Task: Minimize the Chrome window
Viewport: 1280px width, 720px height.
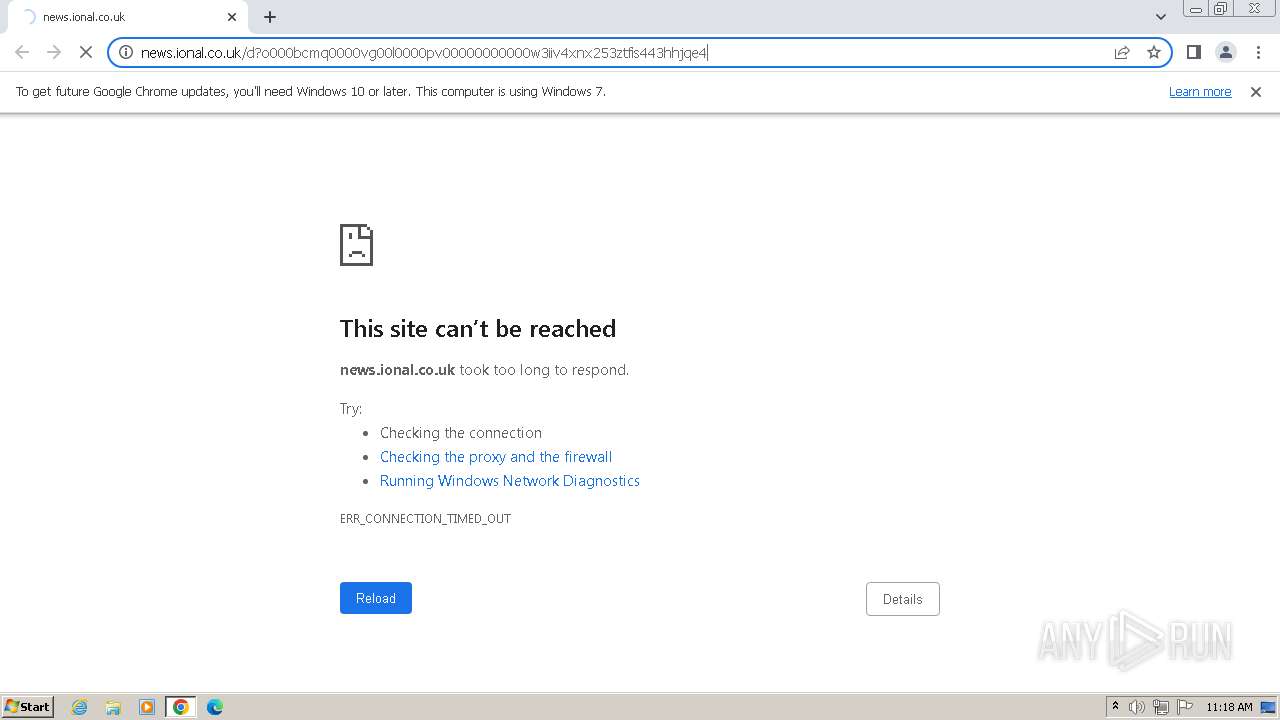Action: [x=1195, y=9]
